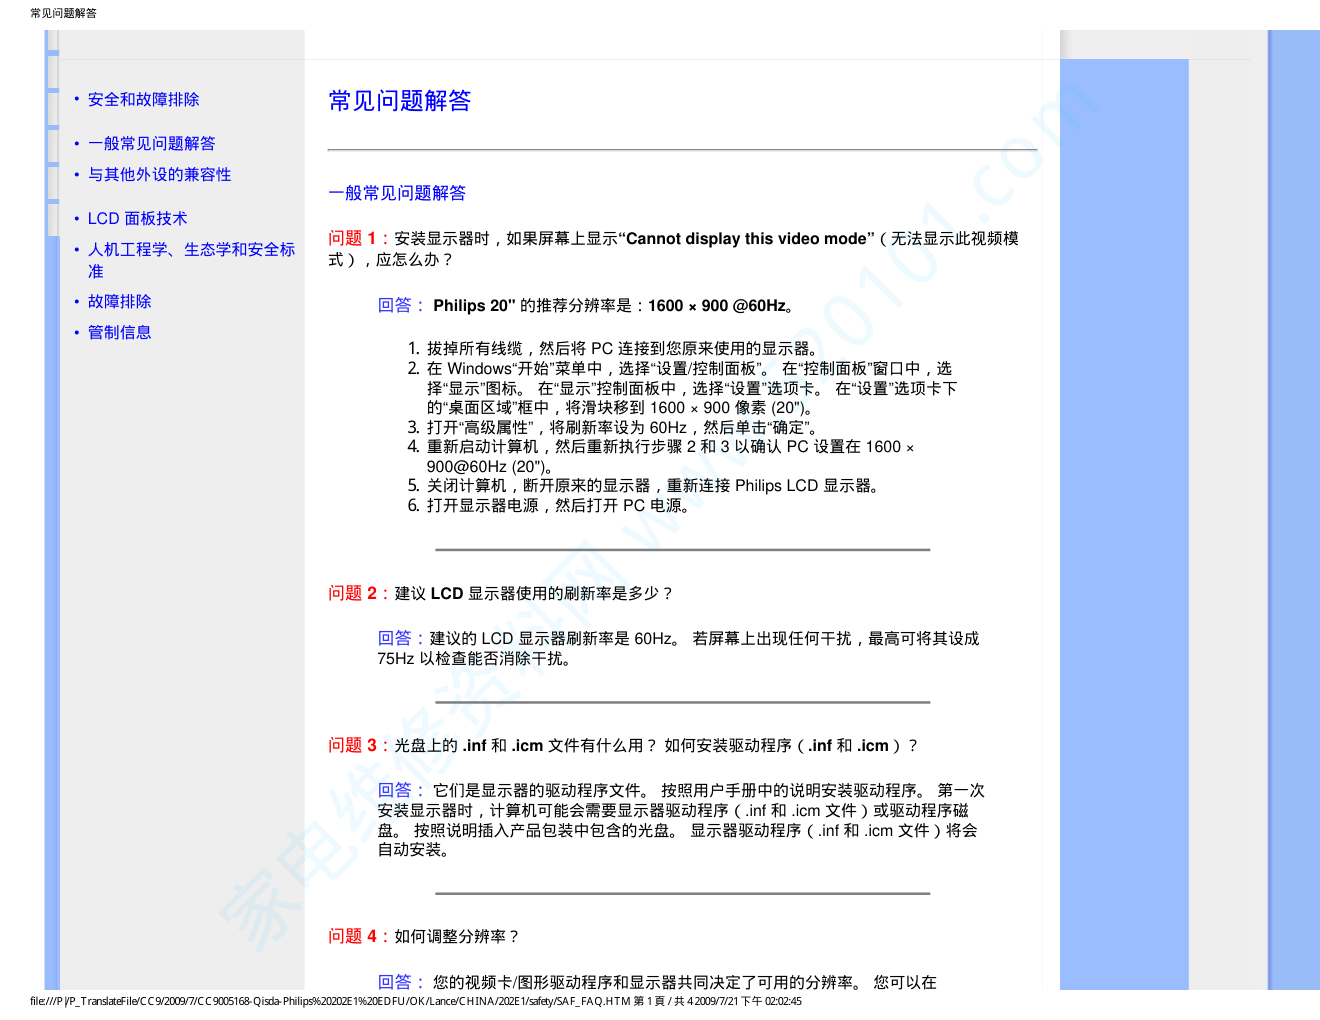Image resolution: width=1320 pixels, height=1020 pixels.
Task: Click the 回答 label about .inf and .icm driver files
Action: [395, 790]
